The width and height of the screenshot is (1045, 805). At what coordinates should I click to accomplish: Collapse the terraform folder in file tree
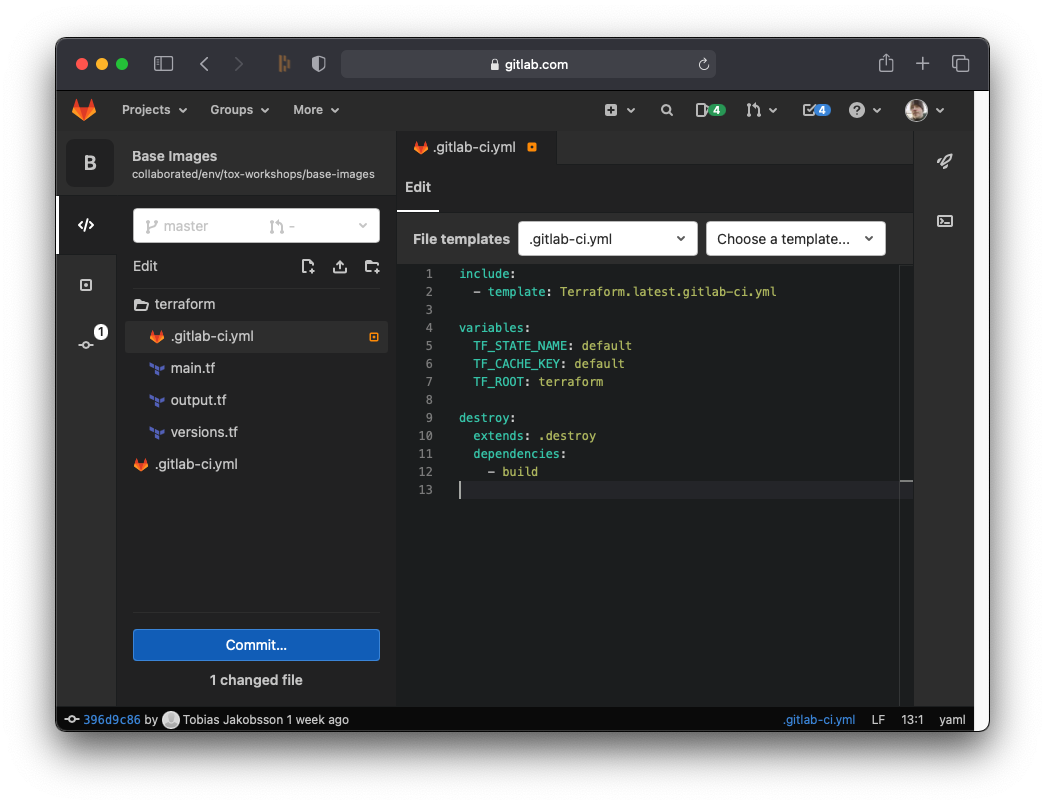point(186,303)
